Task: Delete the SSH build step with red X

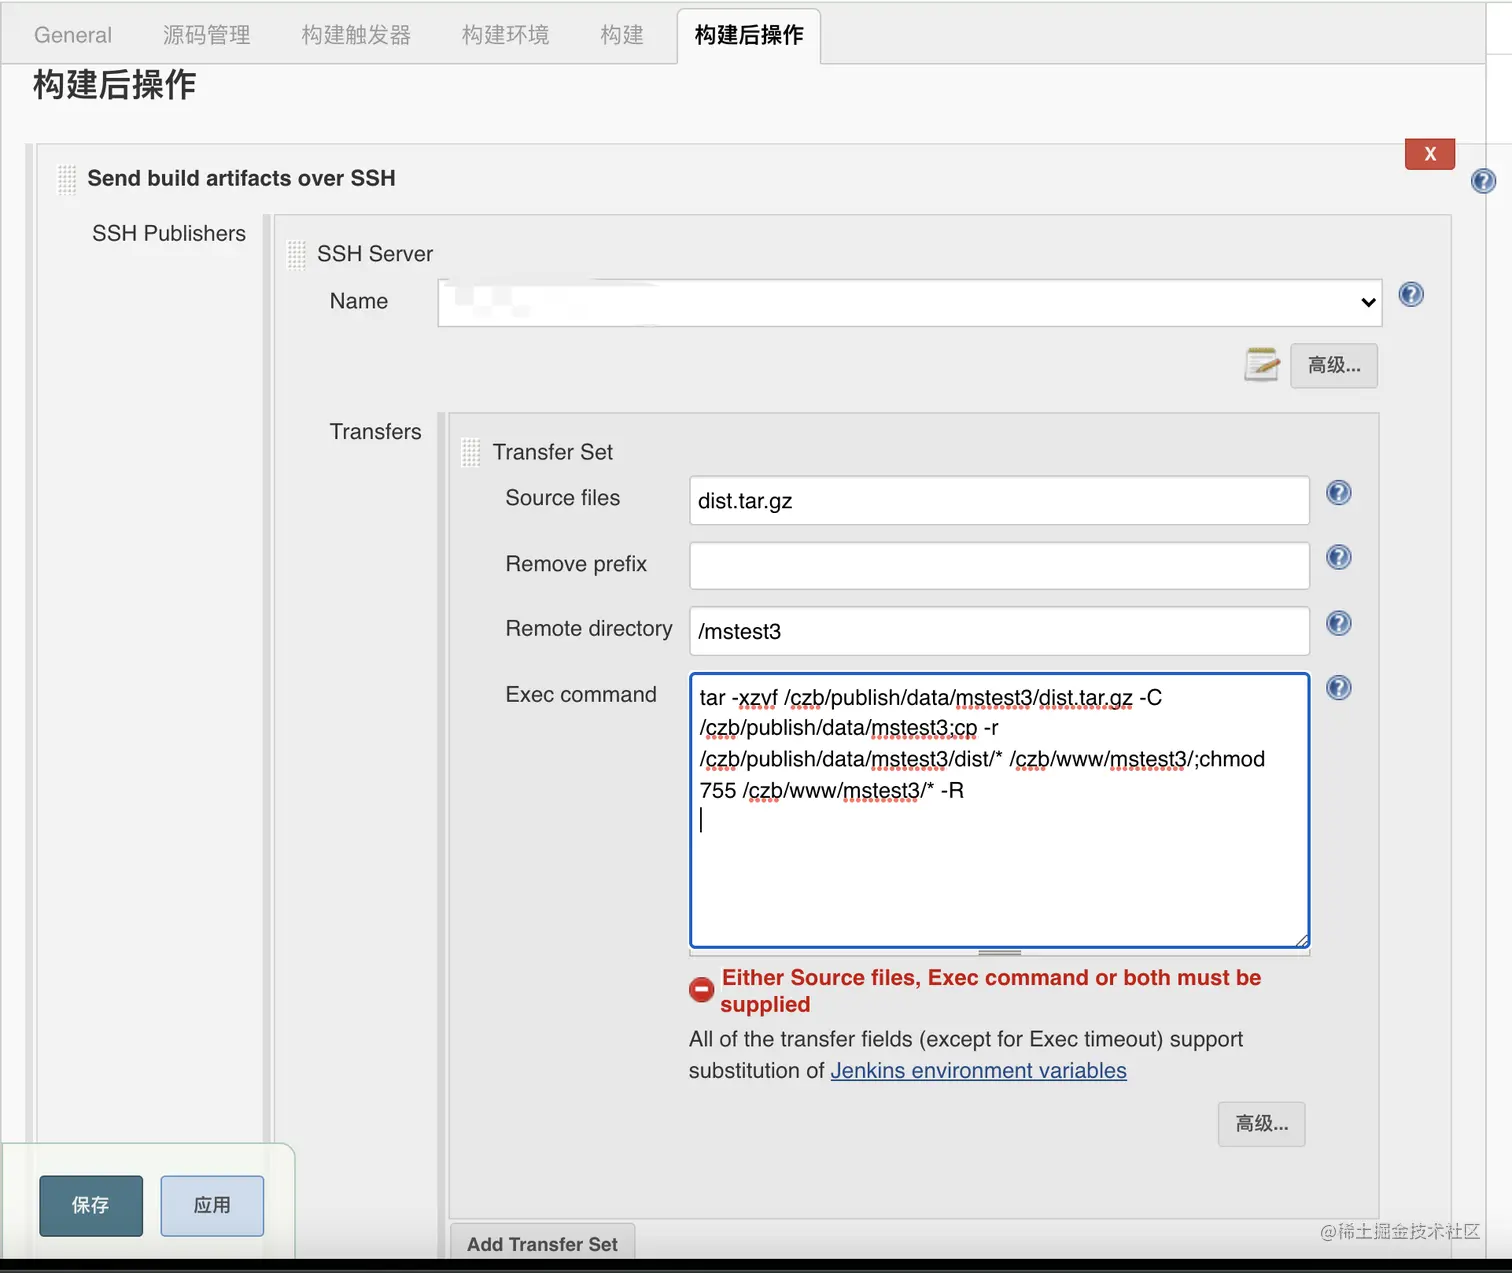Action: click(1429, 154)
